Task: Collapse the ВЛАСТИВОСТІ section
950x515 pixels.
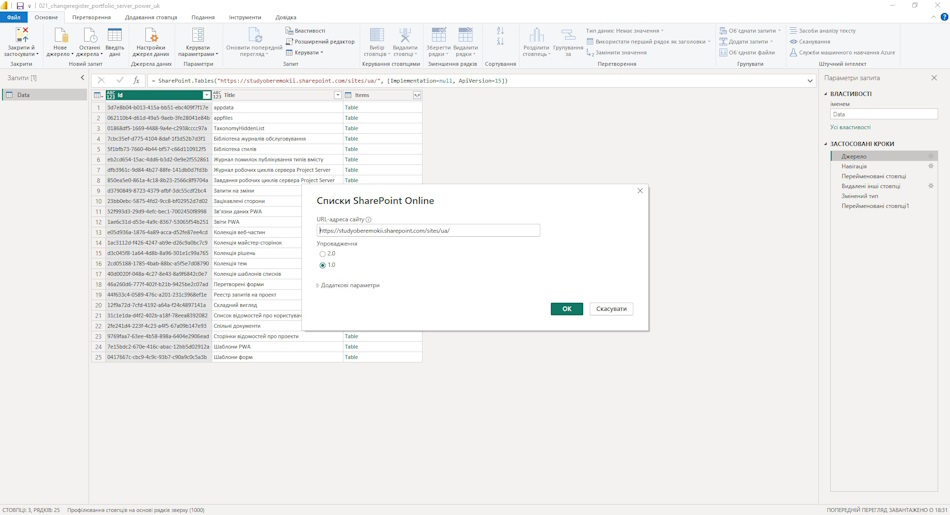Action: 826,94
